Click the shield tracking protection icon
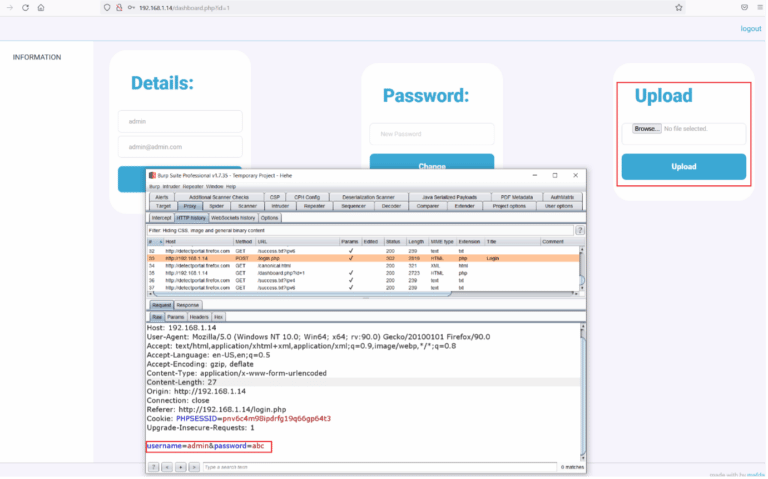Screen dimensions: 768x479 click(x=107, y=7)
